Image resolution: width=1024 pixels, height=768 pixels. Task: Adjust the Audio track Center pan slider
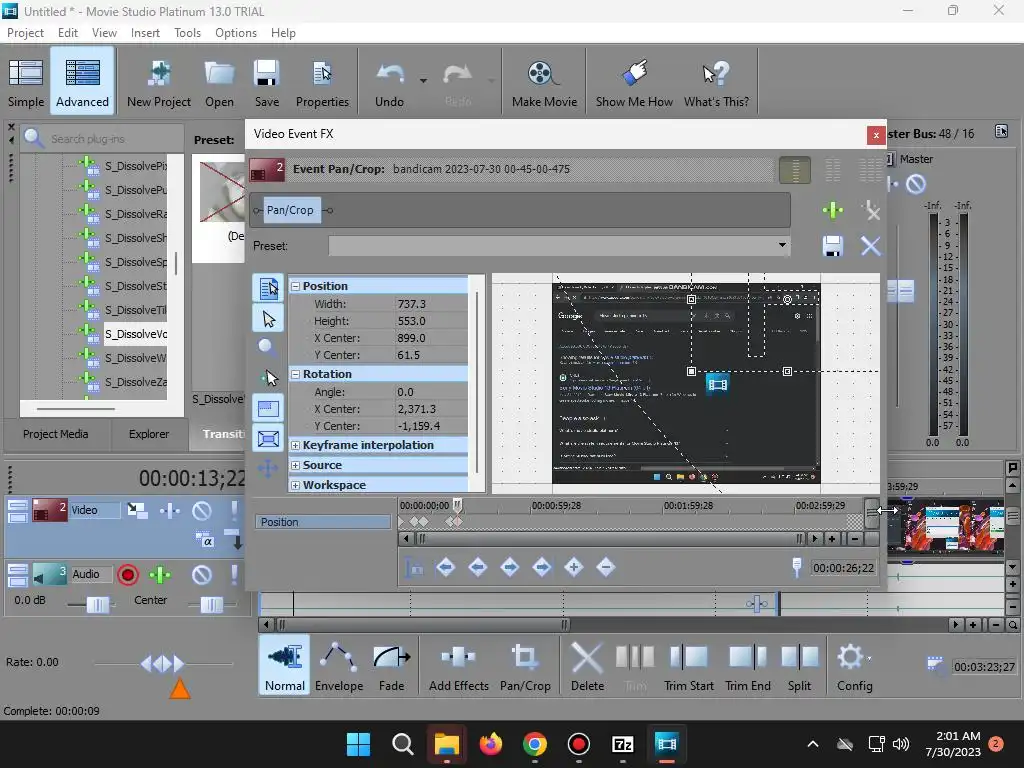point(212,605)
